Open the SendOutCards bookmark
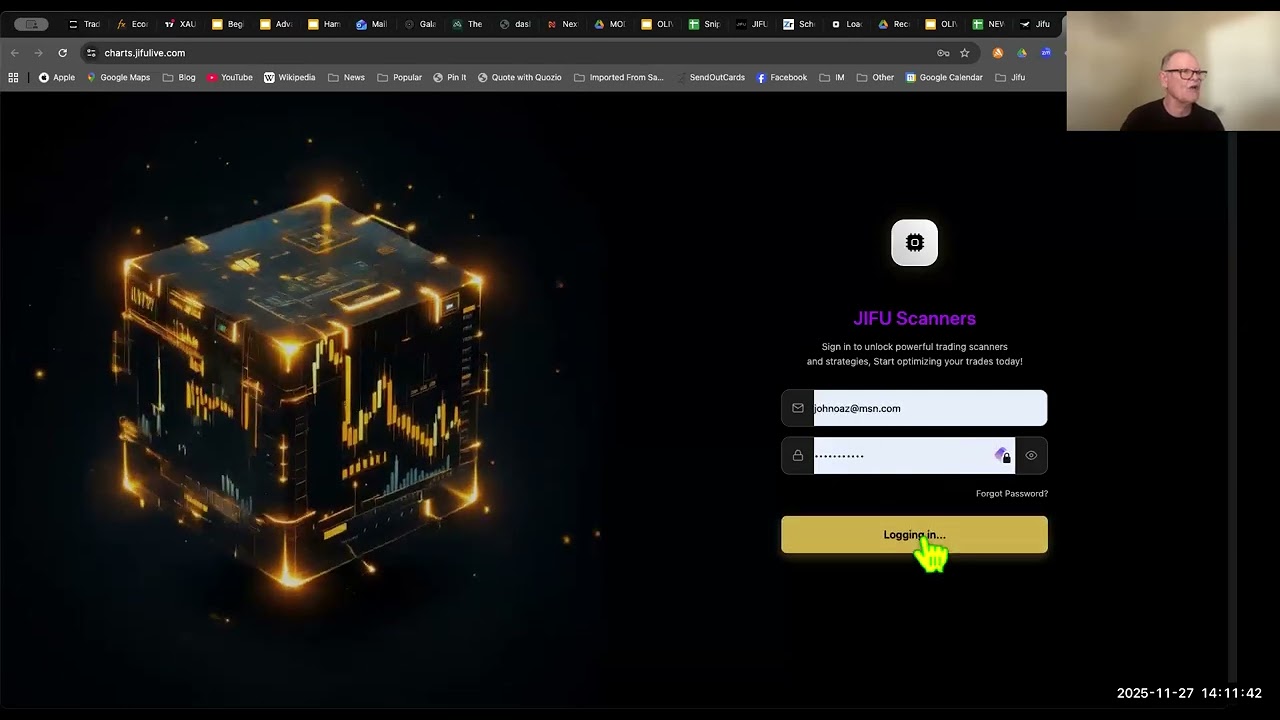The width and height of the screenshot is (1280, 720). 710,77
